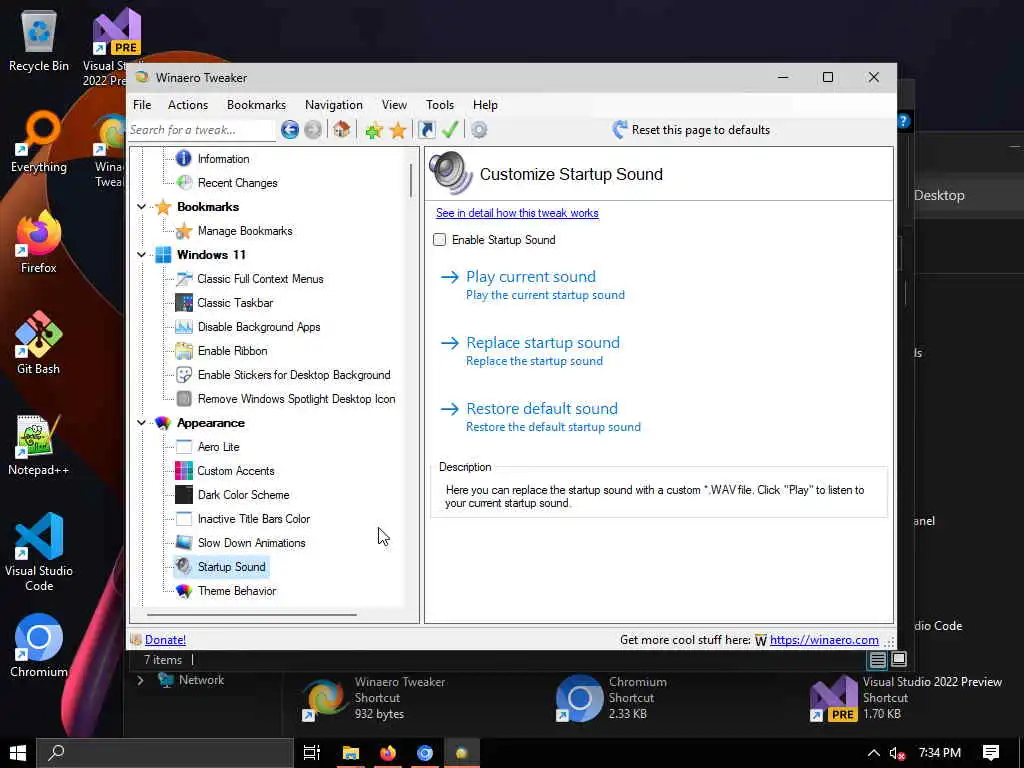Image resolution: width=1024 pixels, height=768 pixels.
Task: Open File Explorer from the taskbar
Action: pyautogui.click(x=351, y=753)
